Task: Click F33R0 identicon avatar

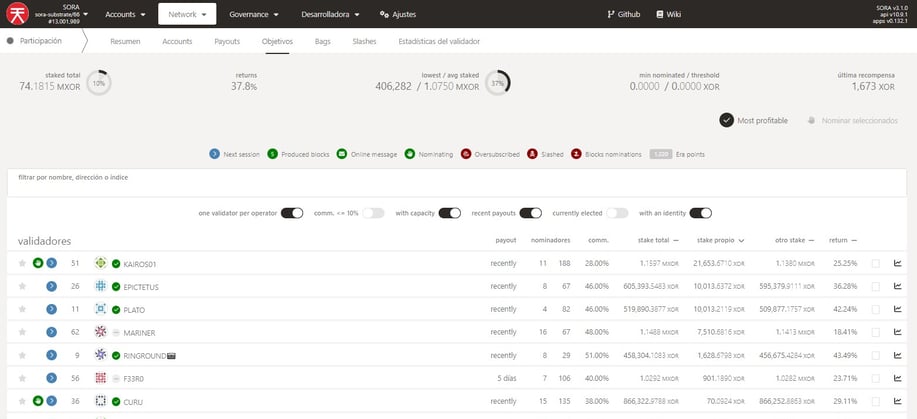Action: (x=101, y=378)
